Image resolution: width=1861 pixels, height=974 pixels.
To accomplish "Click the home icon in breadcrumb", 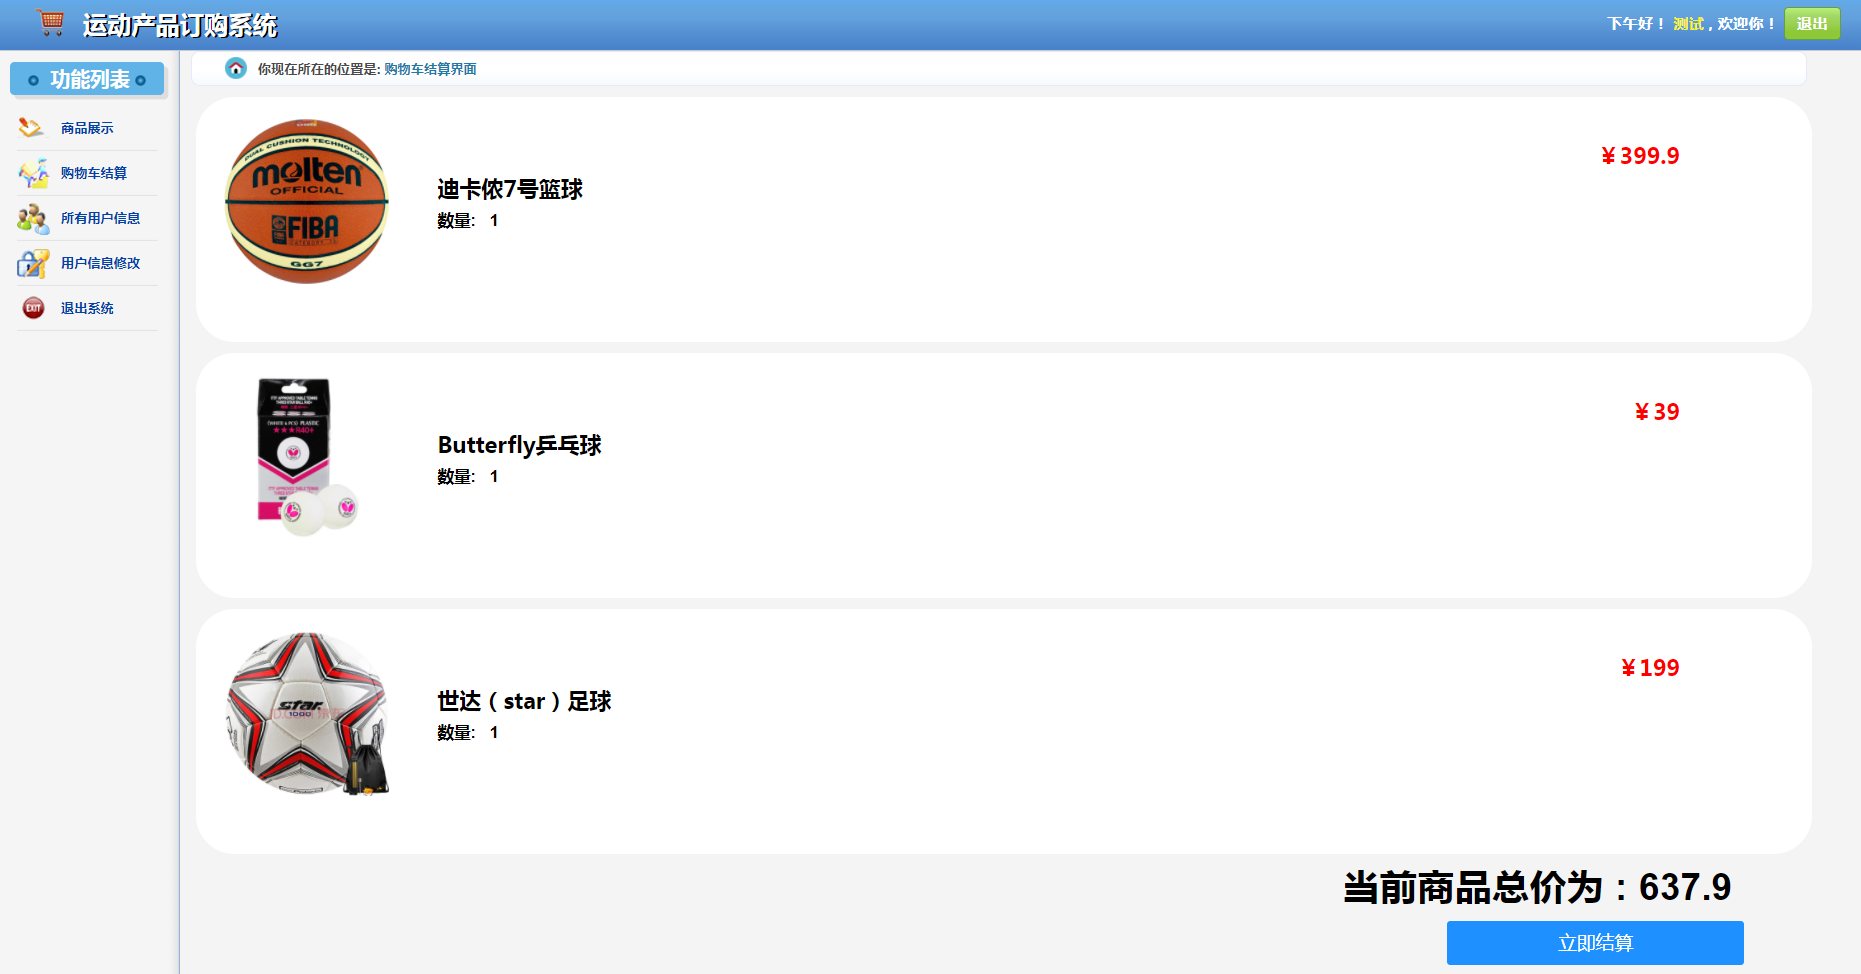I will [236, 68].
